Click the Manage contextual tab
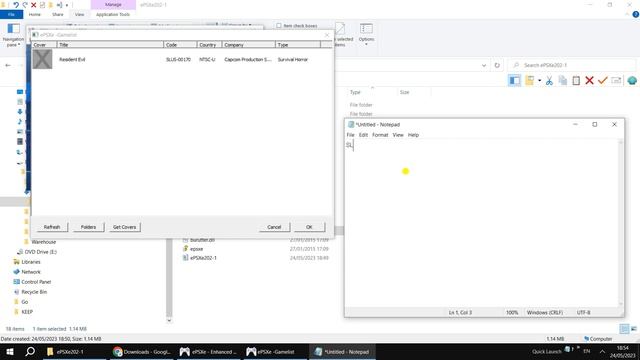The width and height of the screenshot is (640, 360). [x=113, y=4]
